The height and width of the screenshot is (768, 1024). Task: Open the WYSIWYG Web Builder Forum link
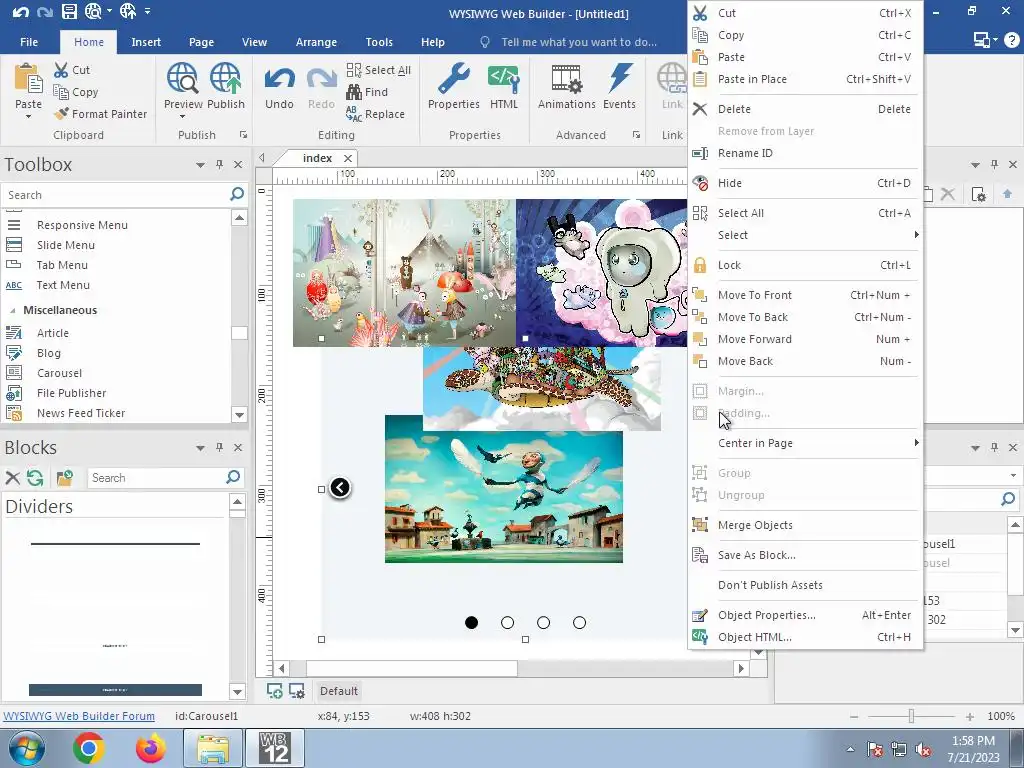coord(79,716)
